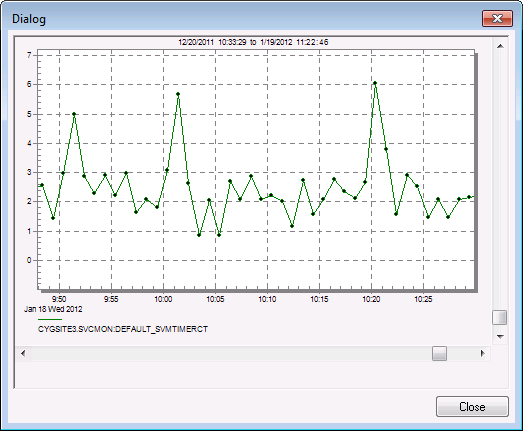Click the Close button
This screenshot has height=431, width=523.
point(472,406)
